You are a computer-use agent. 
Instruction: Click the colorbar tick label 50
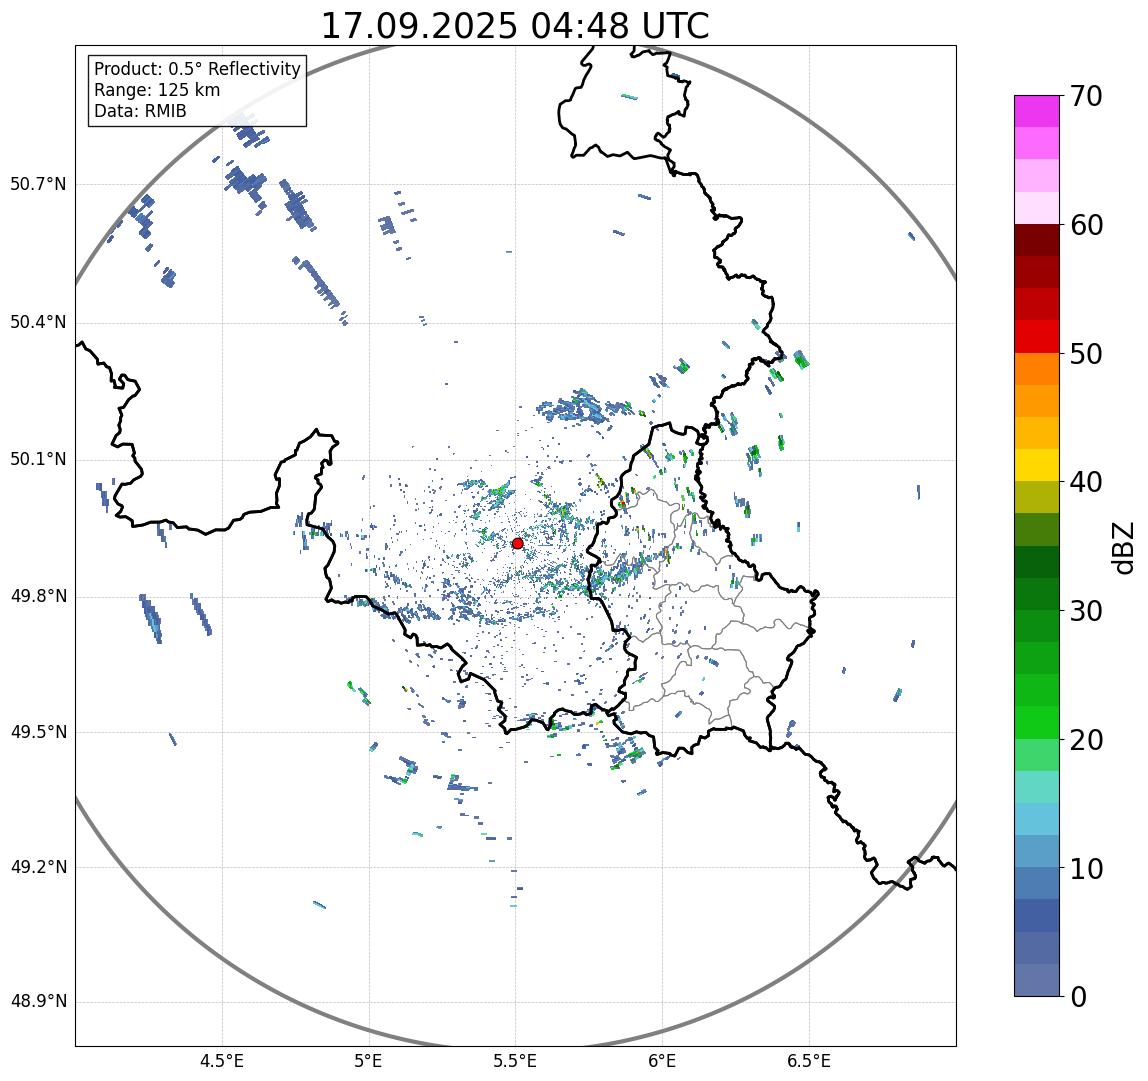1086,354
